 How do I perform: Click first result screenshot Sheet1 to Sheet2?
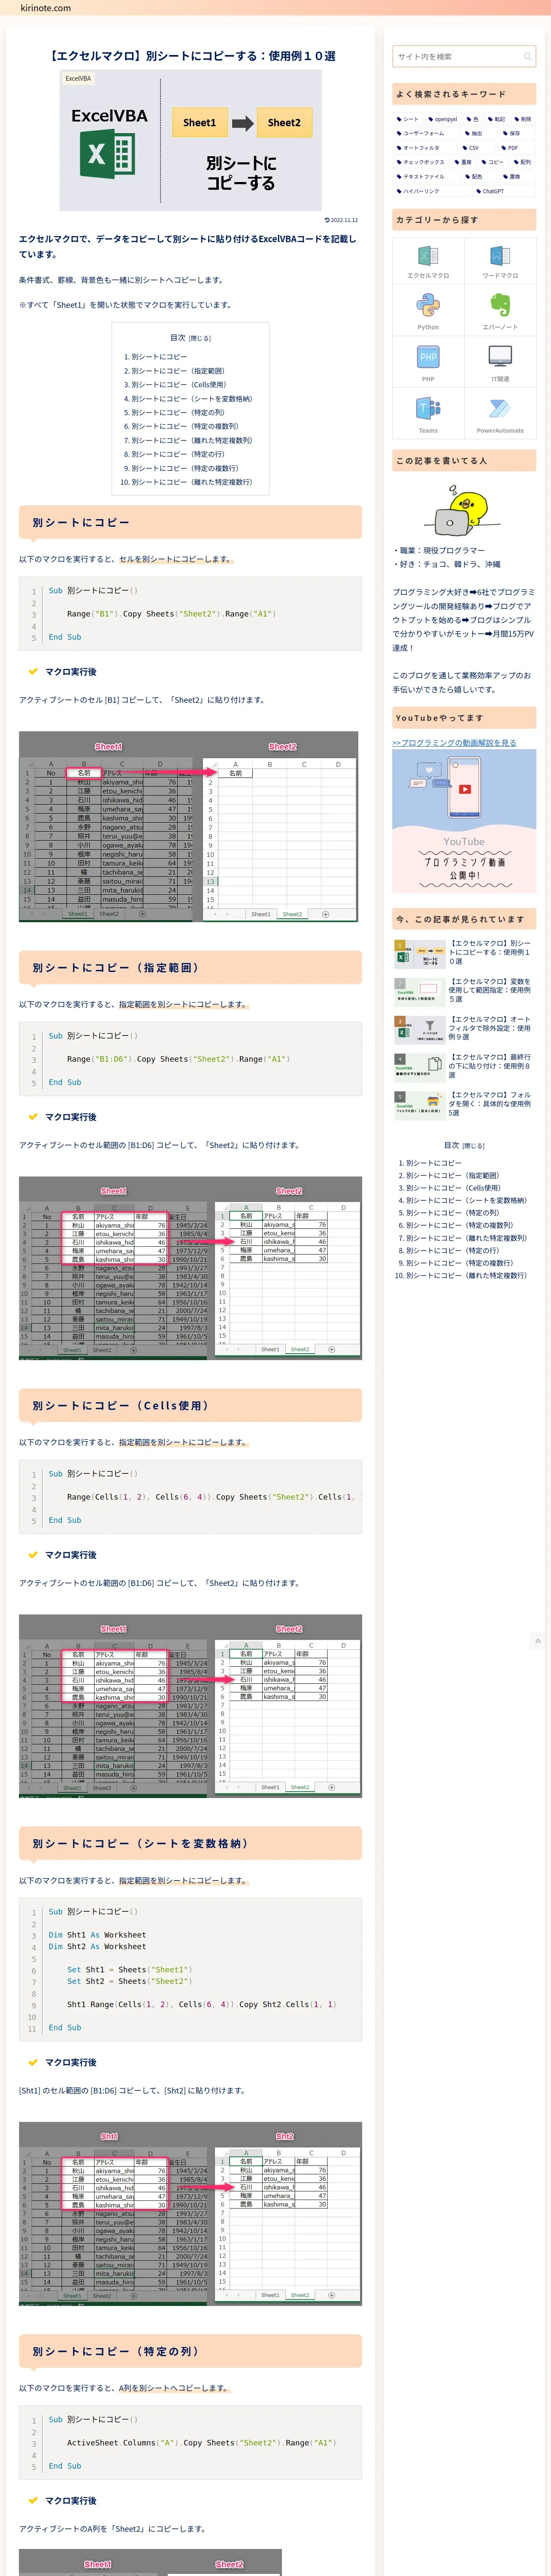click(188, 826)
